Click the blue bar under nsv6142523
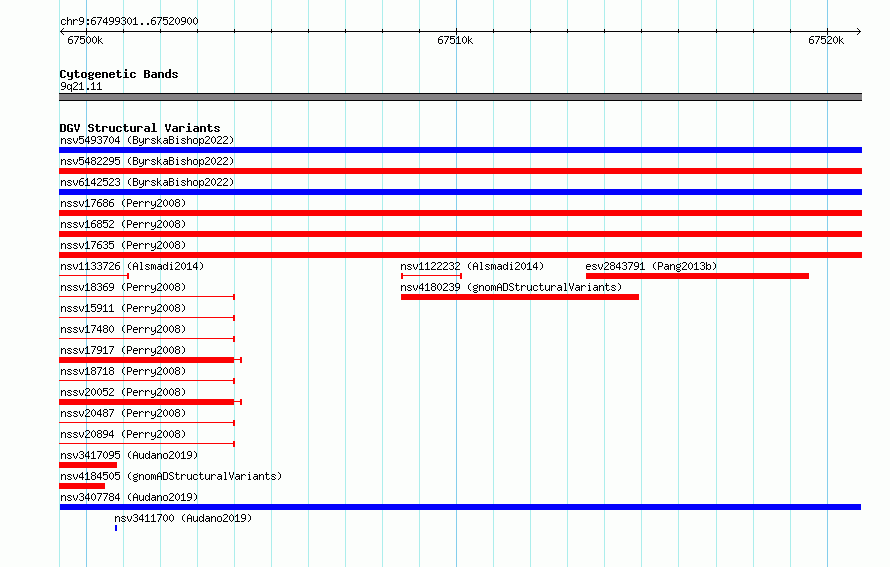Screen dimensions: 890x567 pos(460,192)
